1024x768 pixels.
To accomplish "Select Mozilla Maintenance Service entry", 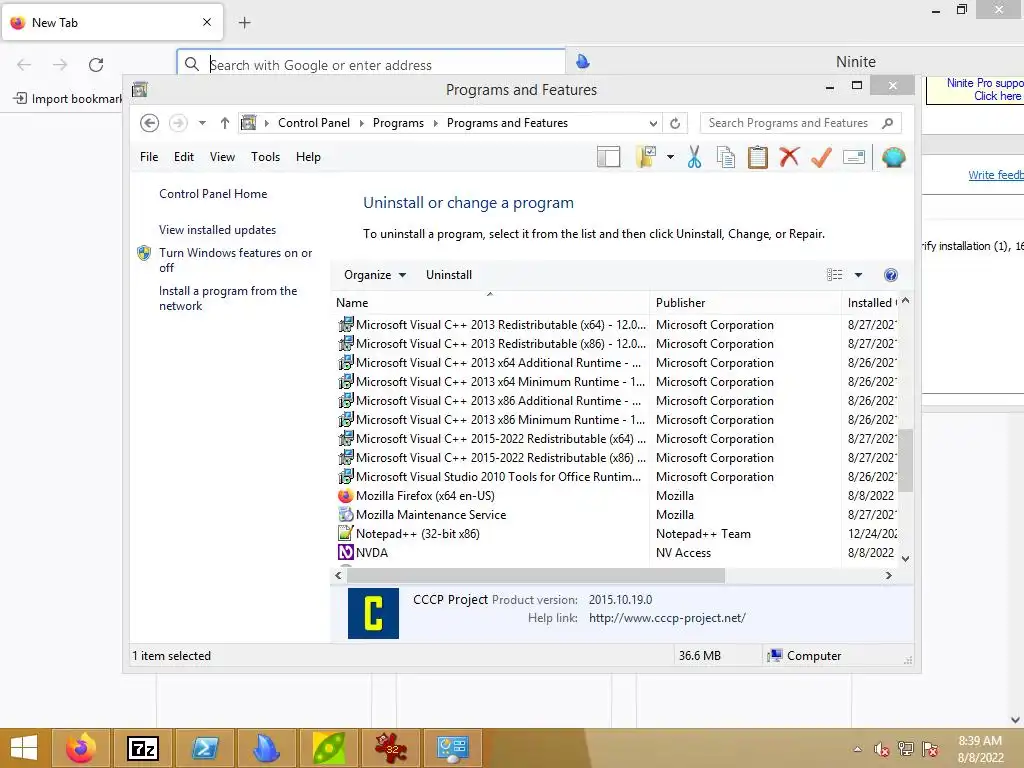I will point(431,515).
